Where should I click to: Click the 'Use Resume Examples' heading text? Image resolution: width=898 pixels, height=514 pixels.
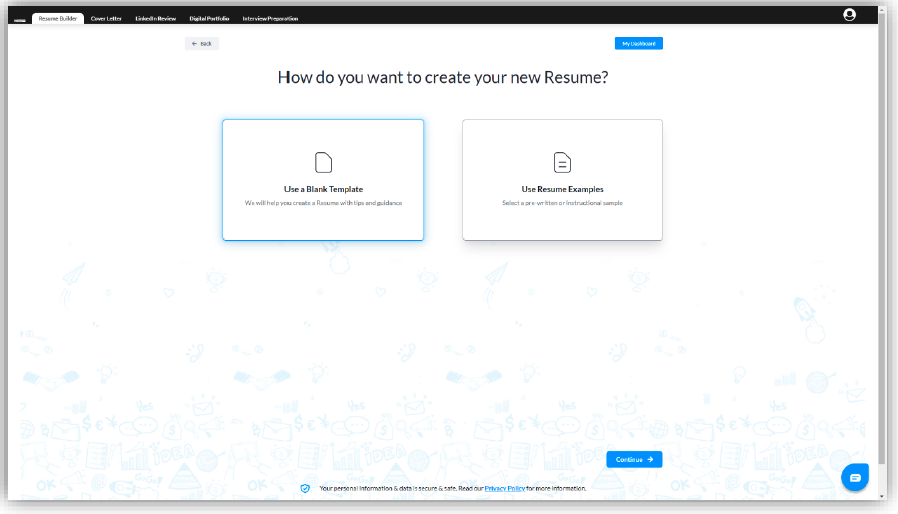pyautogui.click(x=562, y=189)
